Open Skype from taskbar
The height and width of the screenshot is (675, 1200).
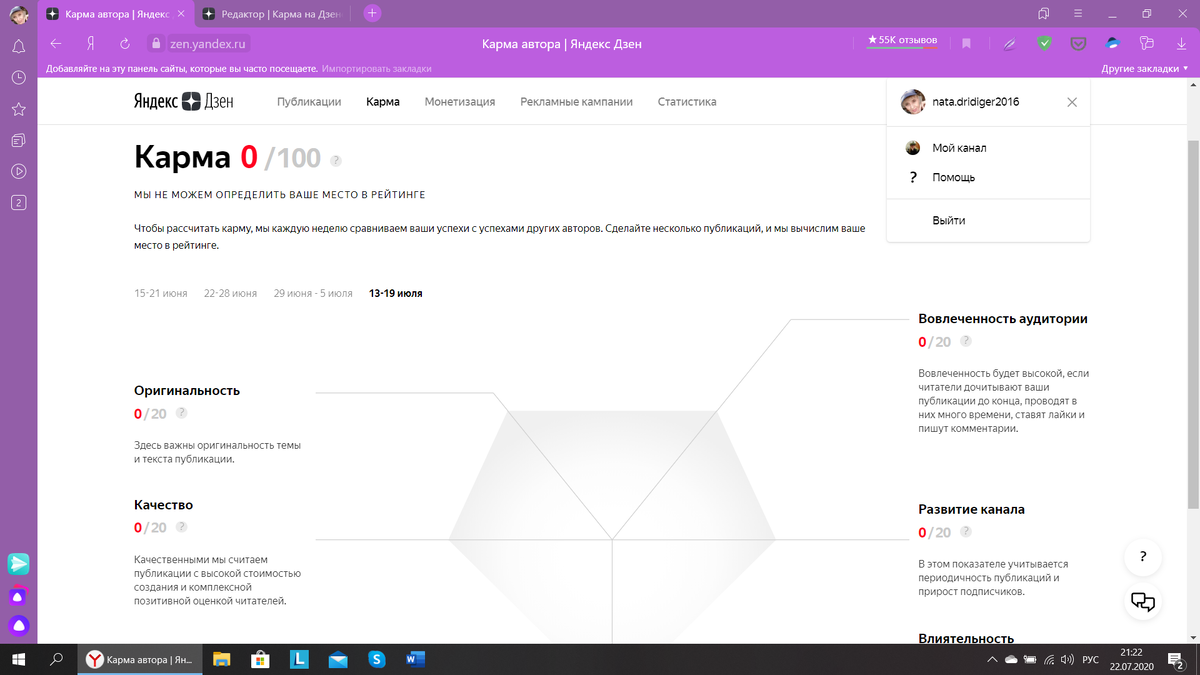pyautogui.click(x=376, y=659)
